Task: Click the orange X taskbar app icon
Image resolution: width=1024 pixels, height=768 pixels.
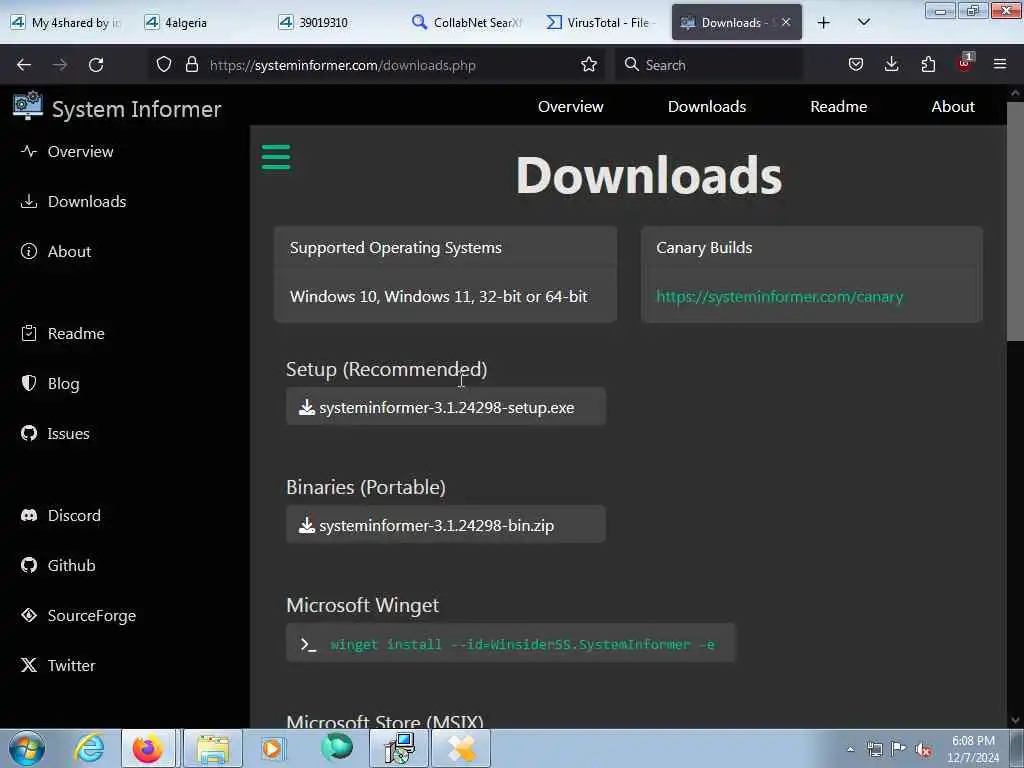Action: [461, 748]
